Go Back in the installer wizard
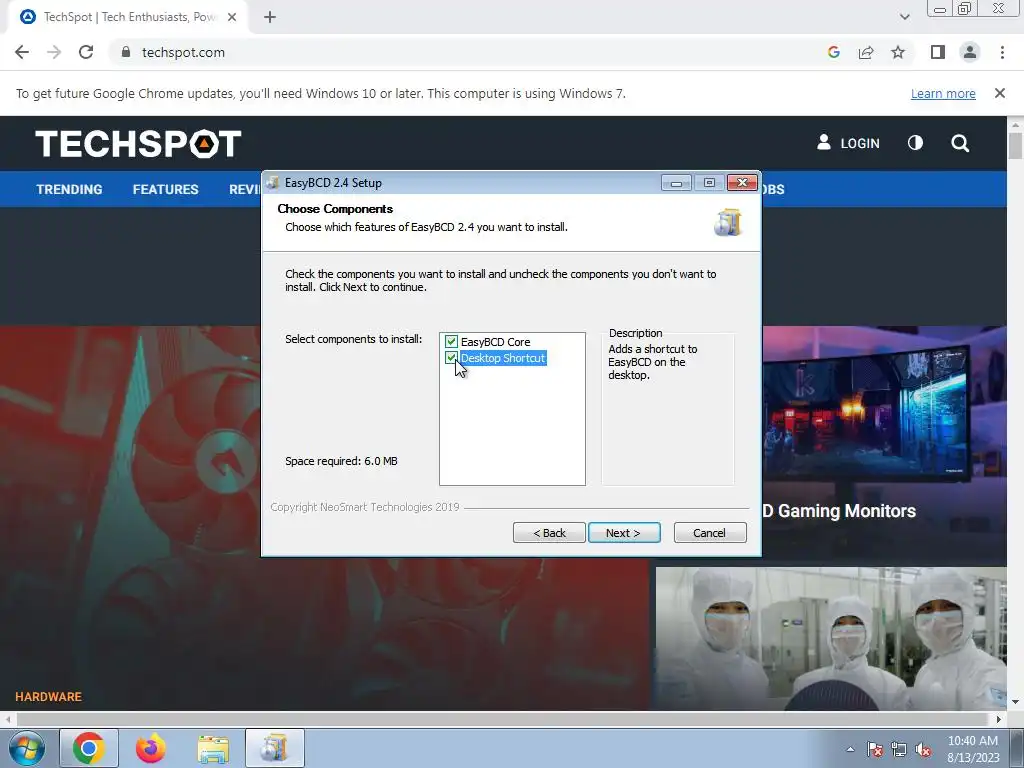The image size is (1024, 768). tap(549, 533)
